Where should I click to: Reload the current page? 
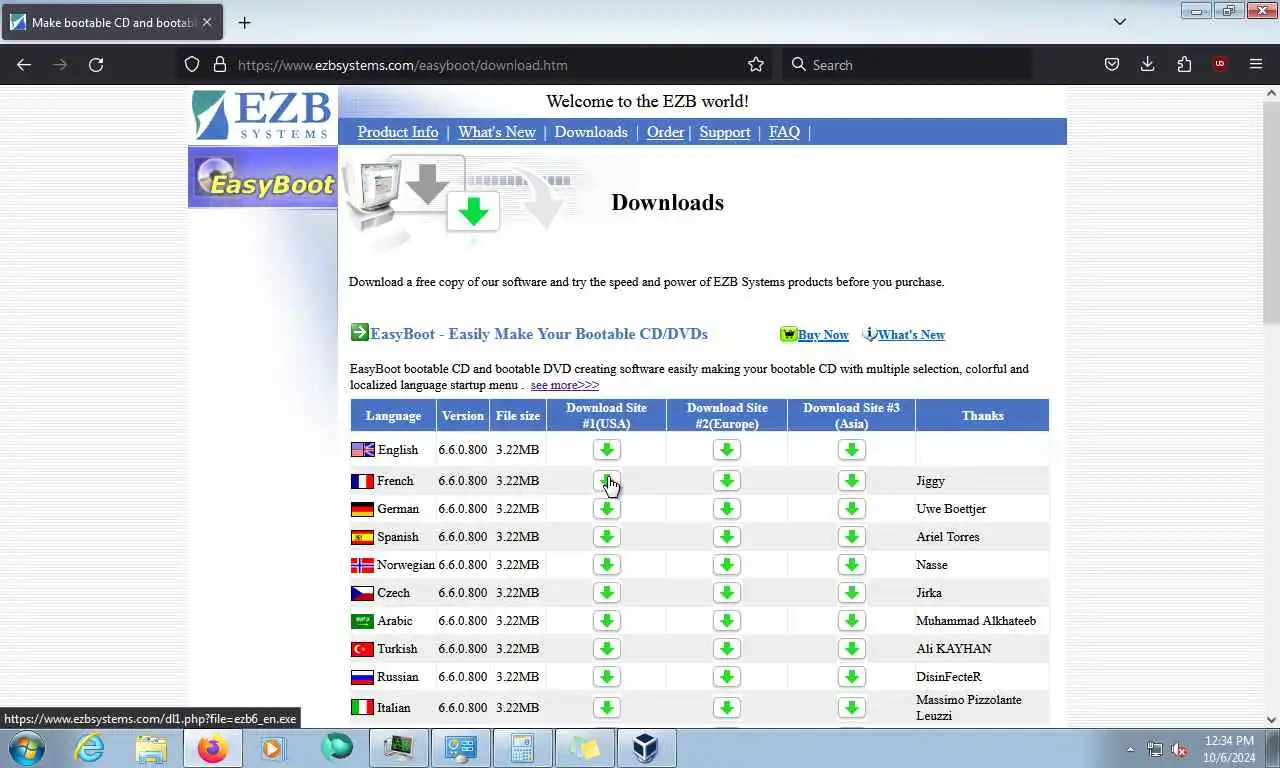tap(96, 65)
